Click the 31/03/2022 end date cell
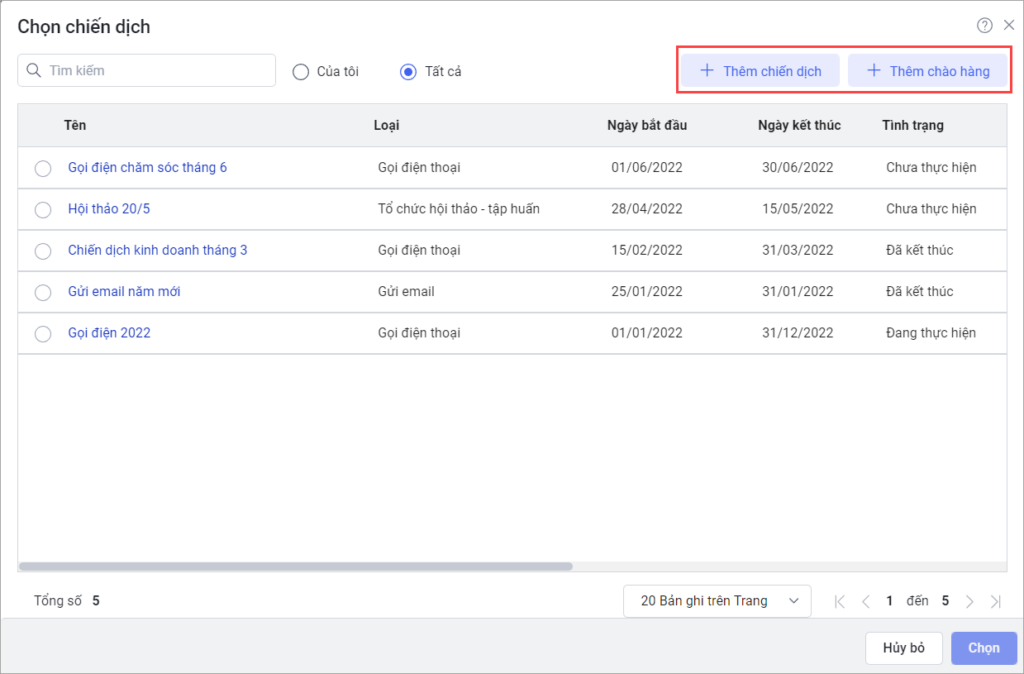This screenshot has height=674, width=1024. tap(797, 250)
